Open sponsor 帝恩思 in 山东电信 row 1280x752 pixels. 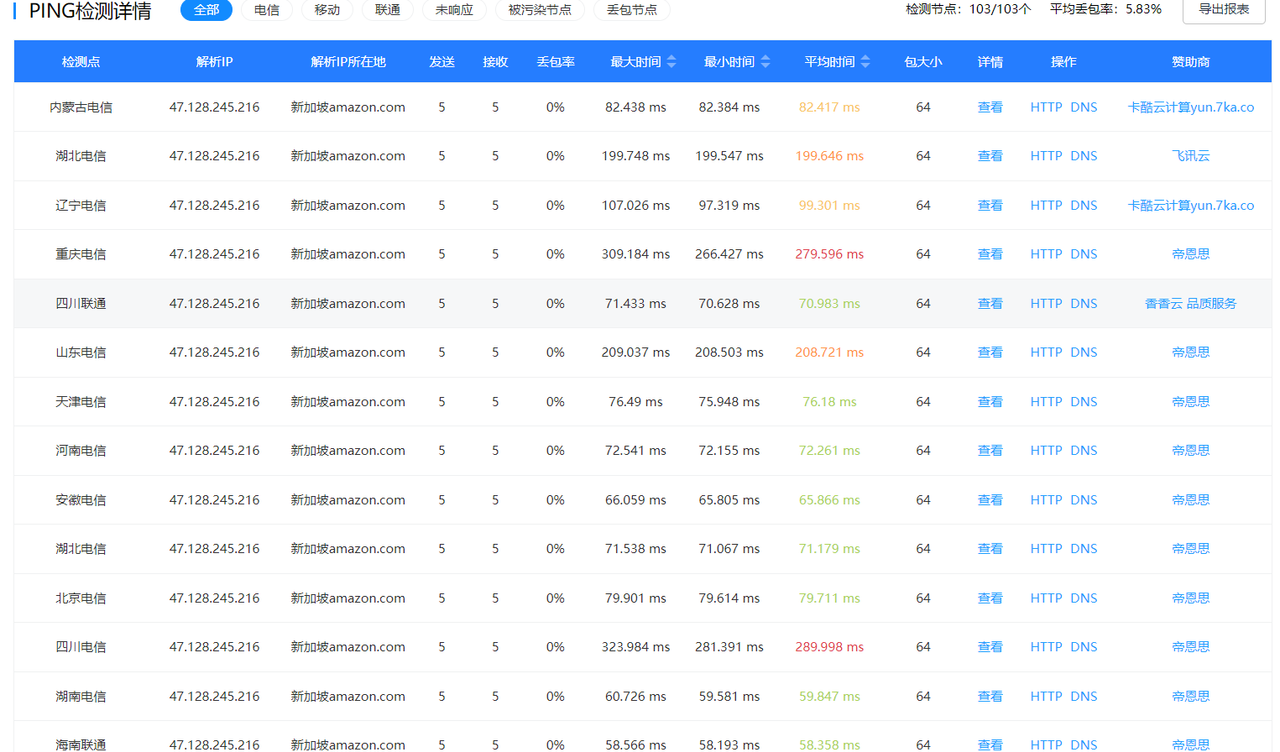pos(1191,352)
